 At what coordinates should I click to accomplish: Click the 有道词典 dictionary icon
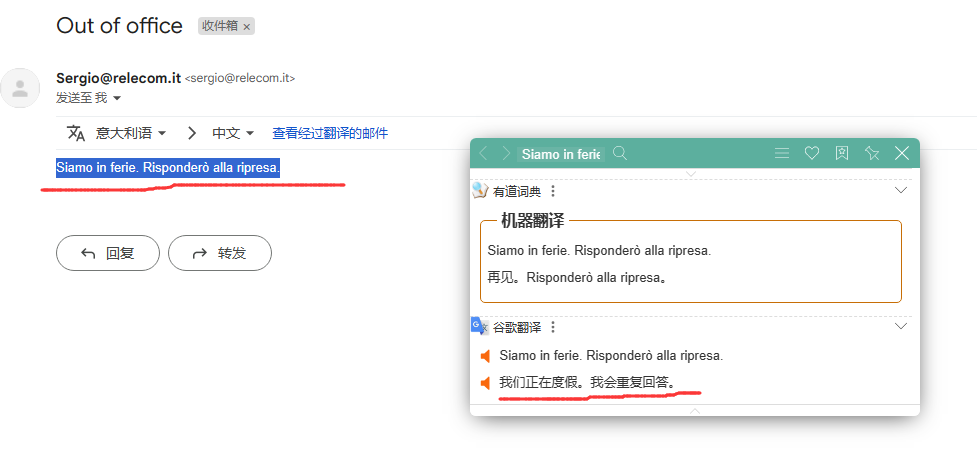pyautogui.click(x=480, y=191)
